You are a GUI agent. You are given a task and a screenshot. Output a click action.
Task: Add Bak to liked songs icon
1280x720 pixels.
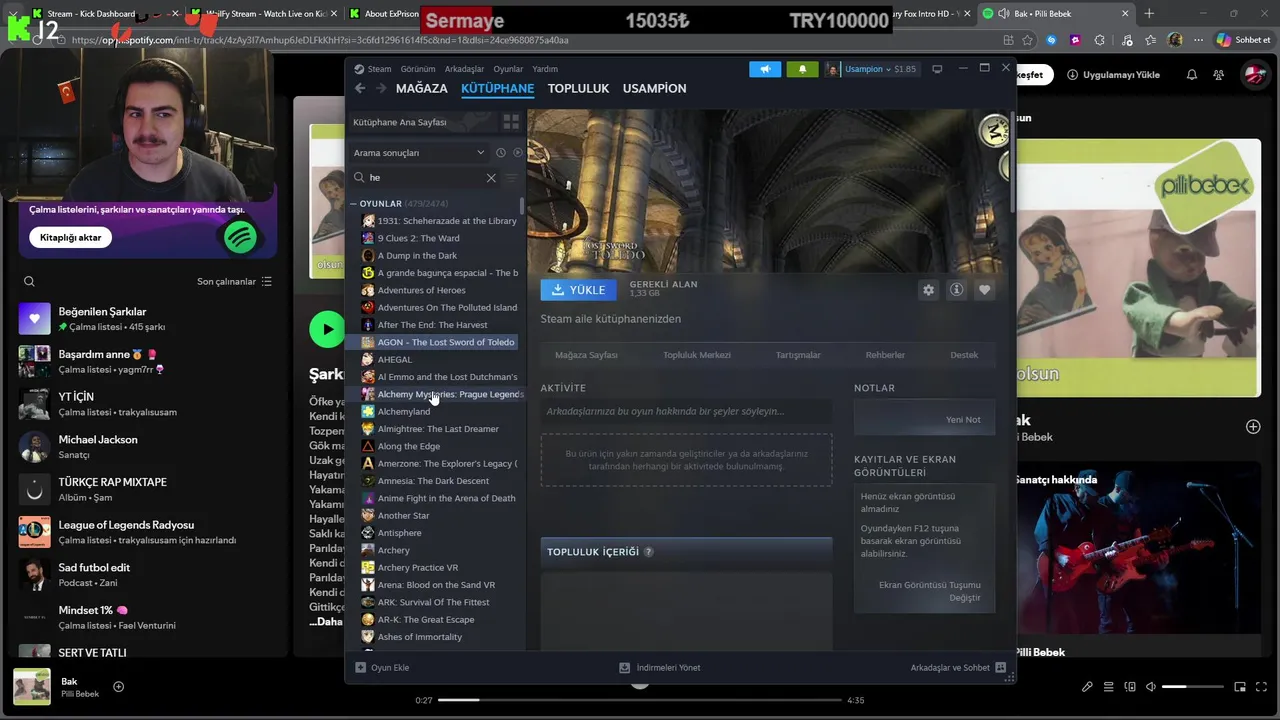click(119, 686)
